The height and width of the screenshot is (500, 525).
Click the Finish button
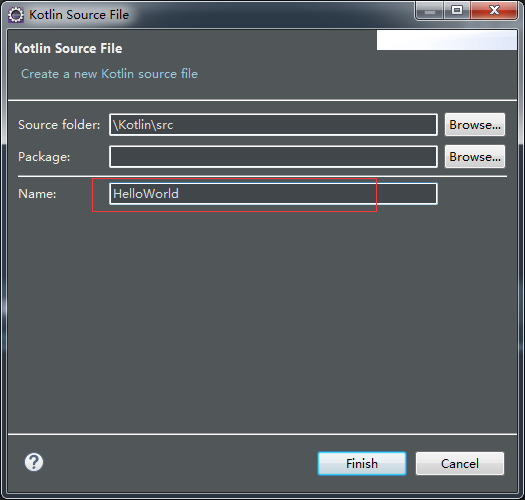362,463
